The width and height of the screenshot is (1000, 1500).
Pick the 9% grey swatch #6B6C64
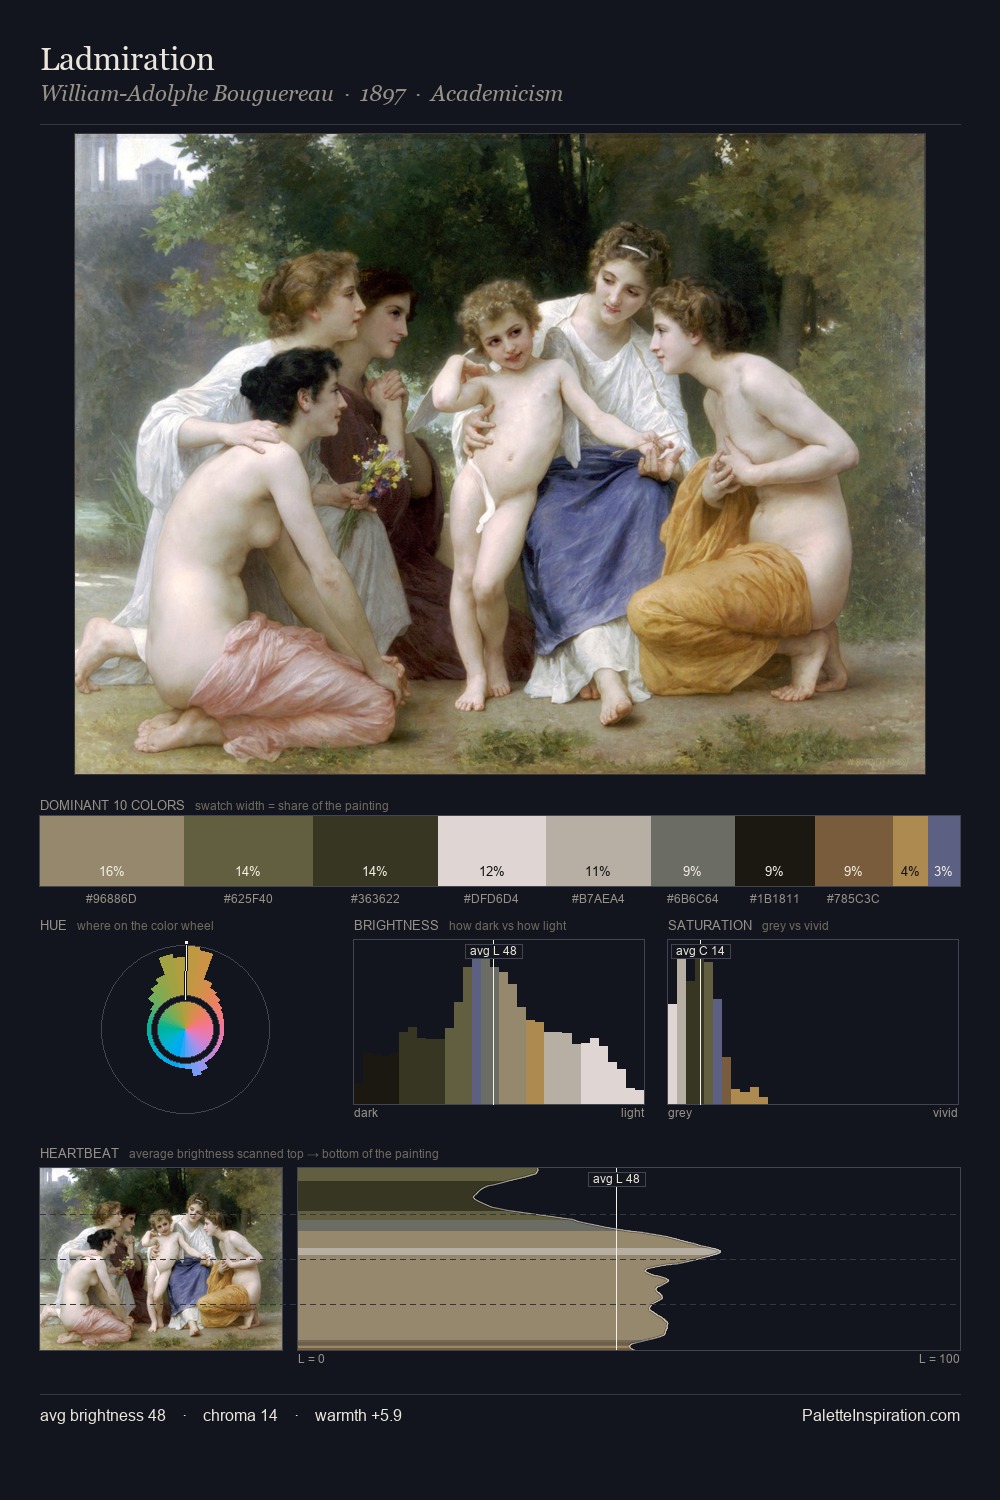tap(693, 851)
